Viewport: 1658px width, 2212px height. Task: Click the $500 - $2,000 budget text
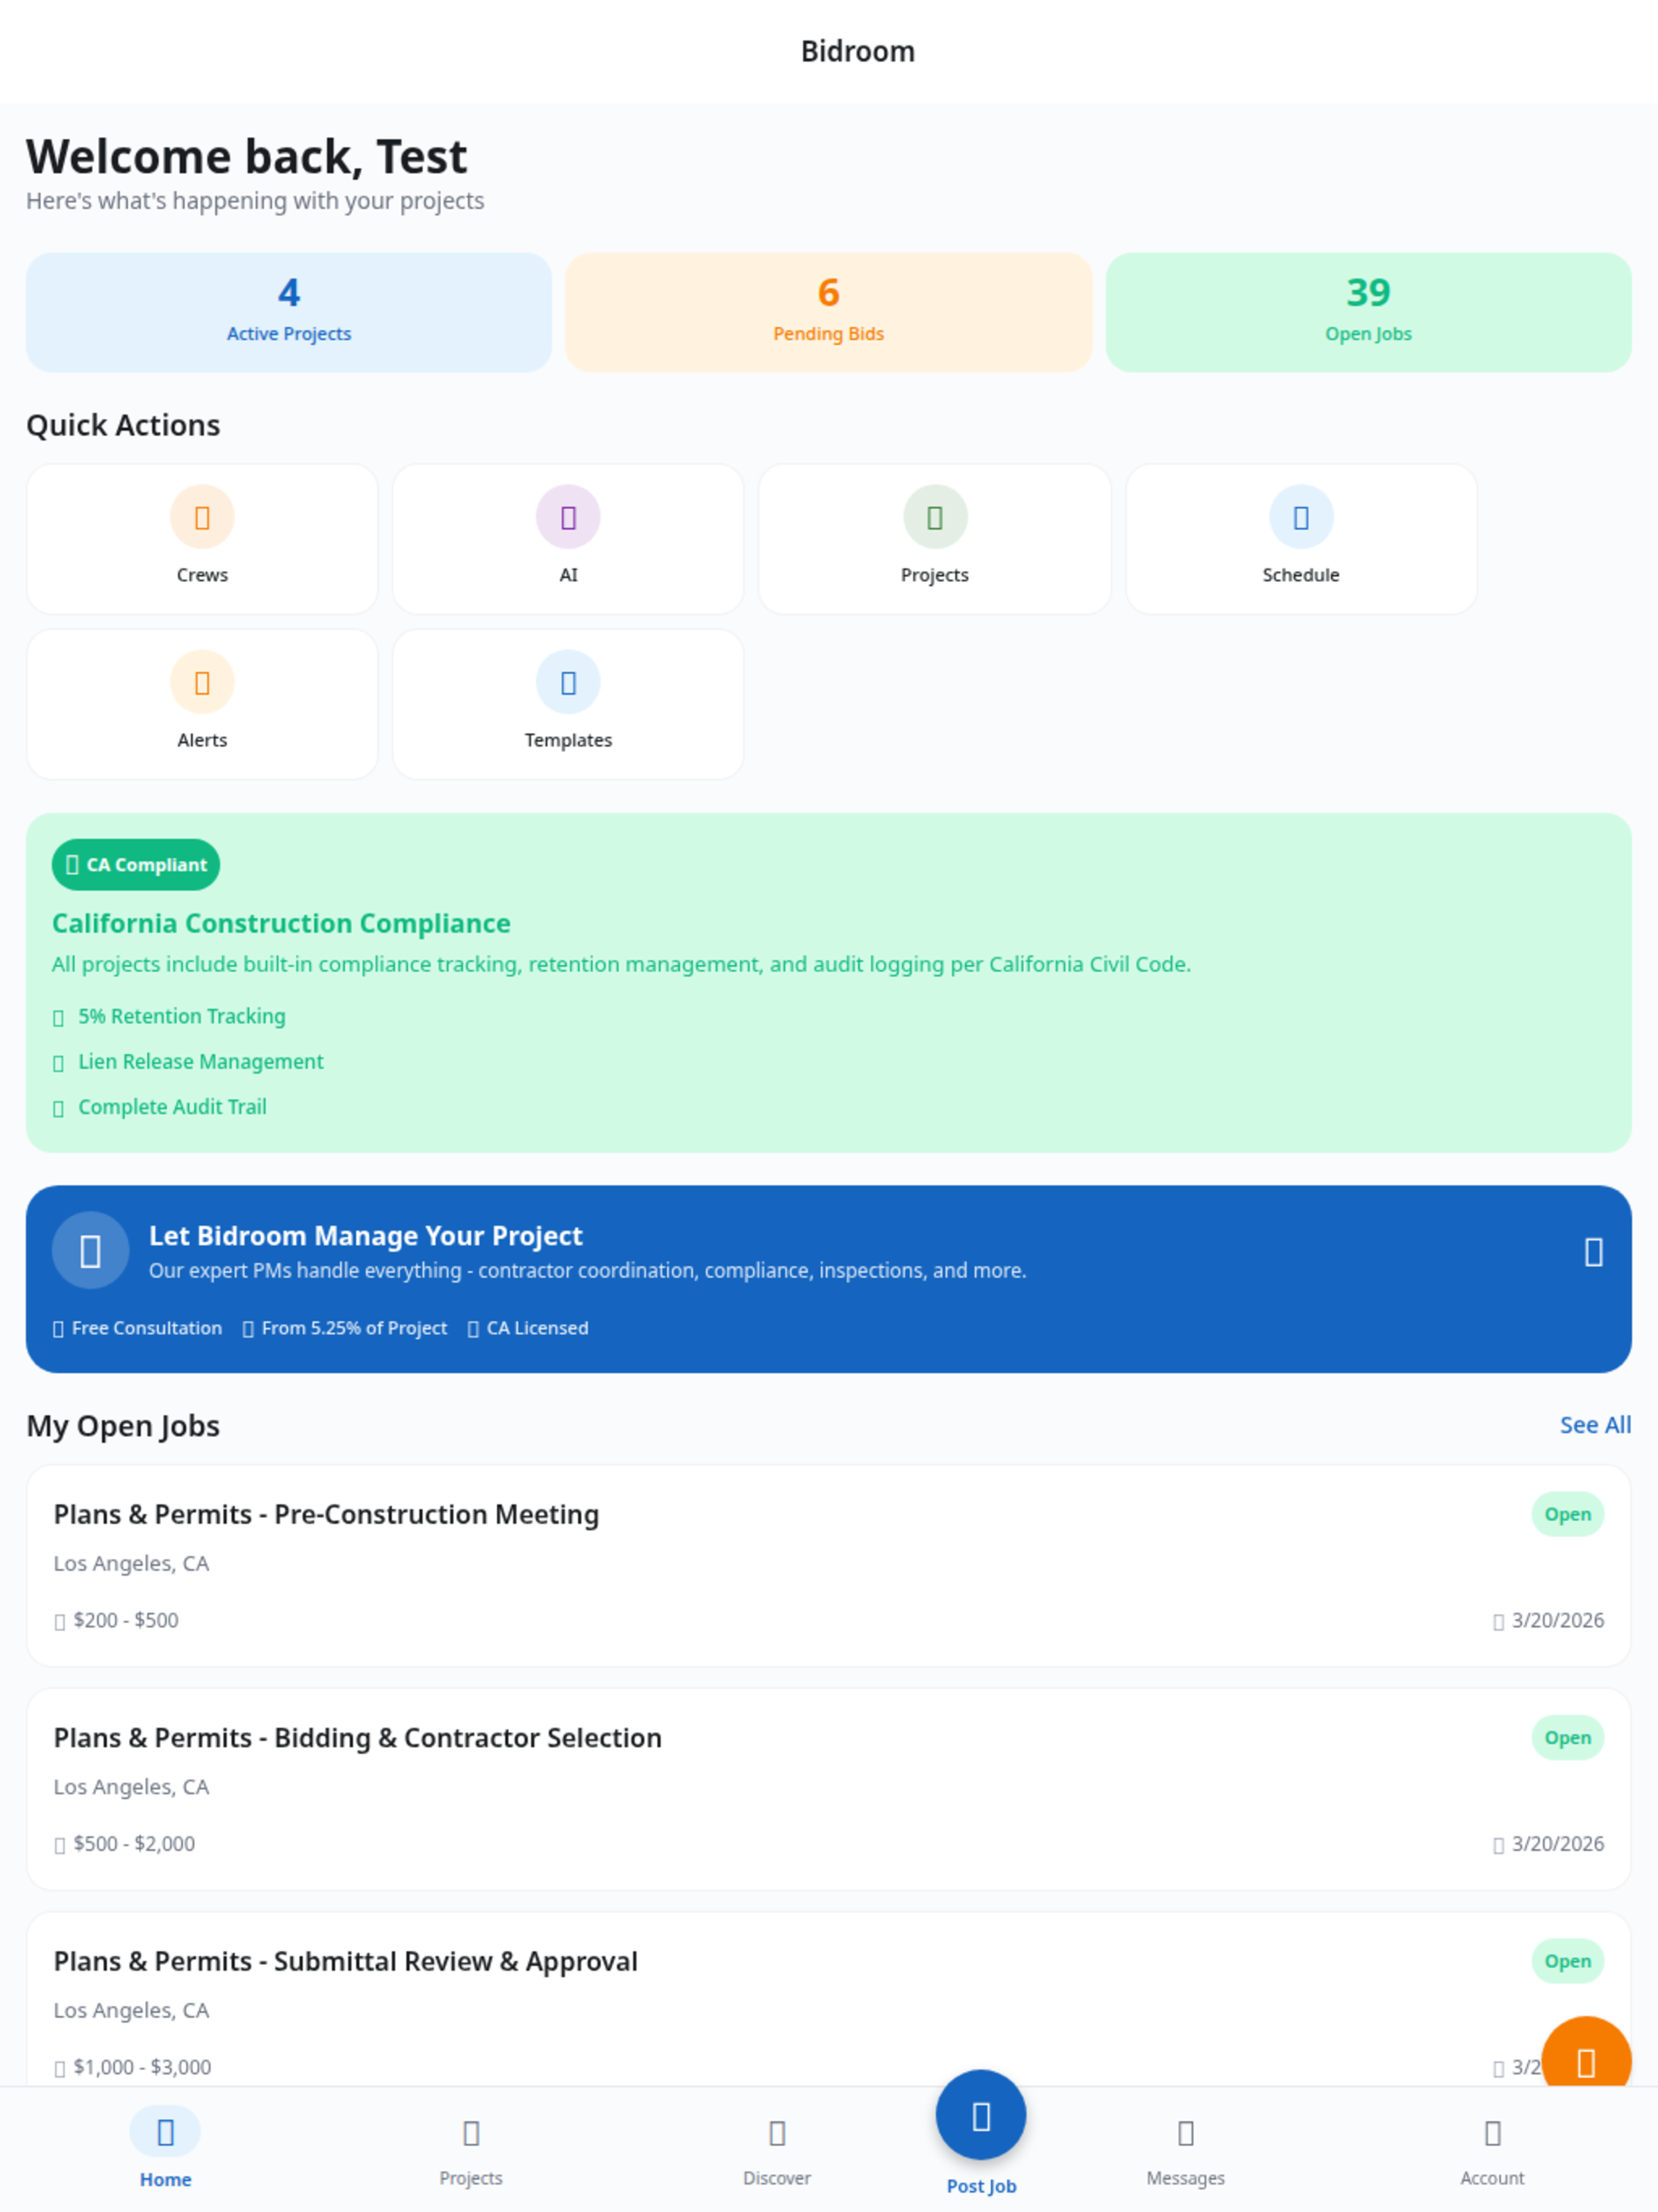[134, 1843]
